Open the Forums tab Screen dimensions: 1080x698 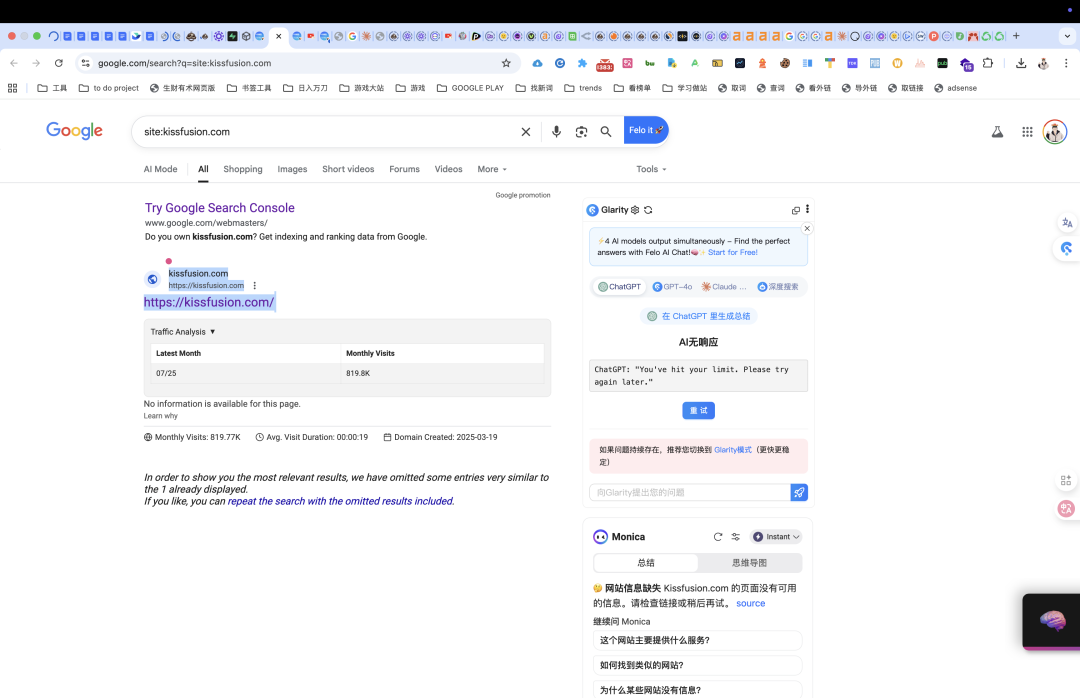tap(404, 169)
